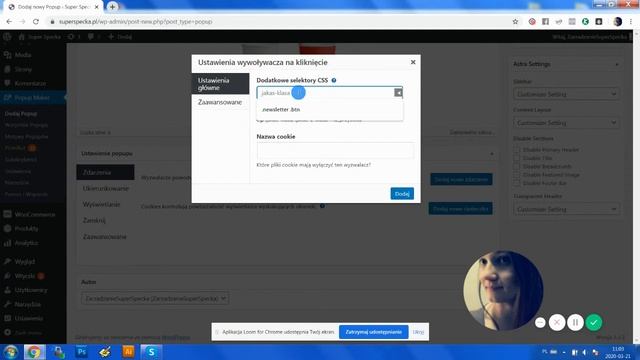
Task: Select the Ukierunkowane settings tab
Action: pos(105,189)
